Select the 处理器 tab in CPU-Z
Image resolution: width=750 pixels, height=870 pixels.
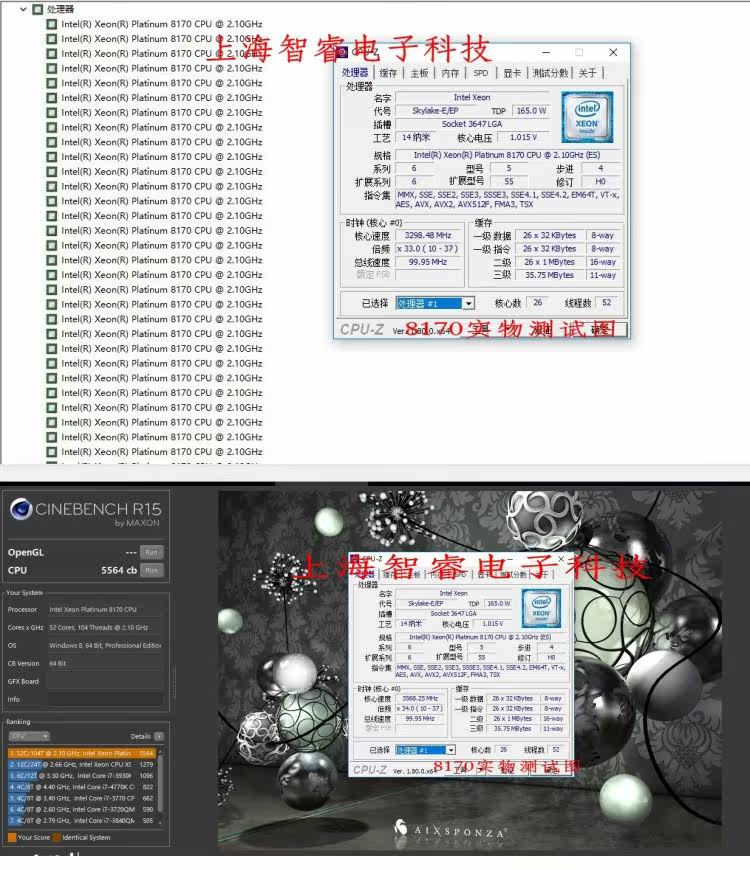(x=355, y=73)
